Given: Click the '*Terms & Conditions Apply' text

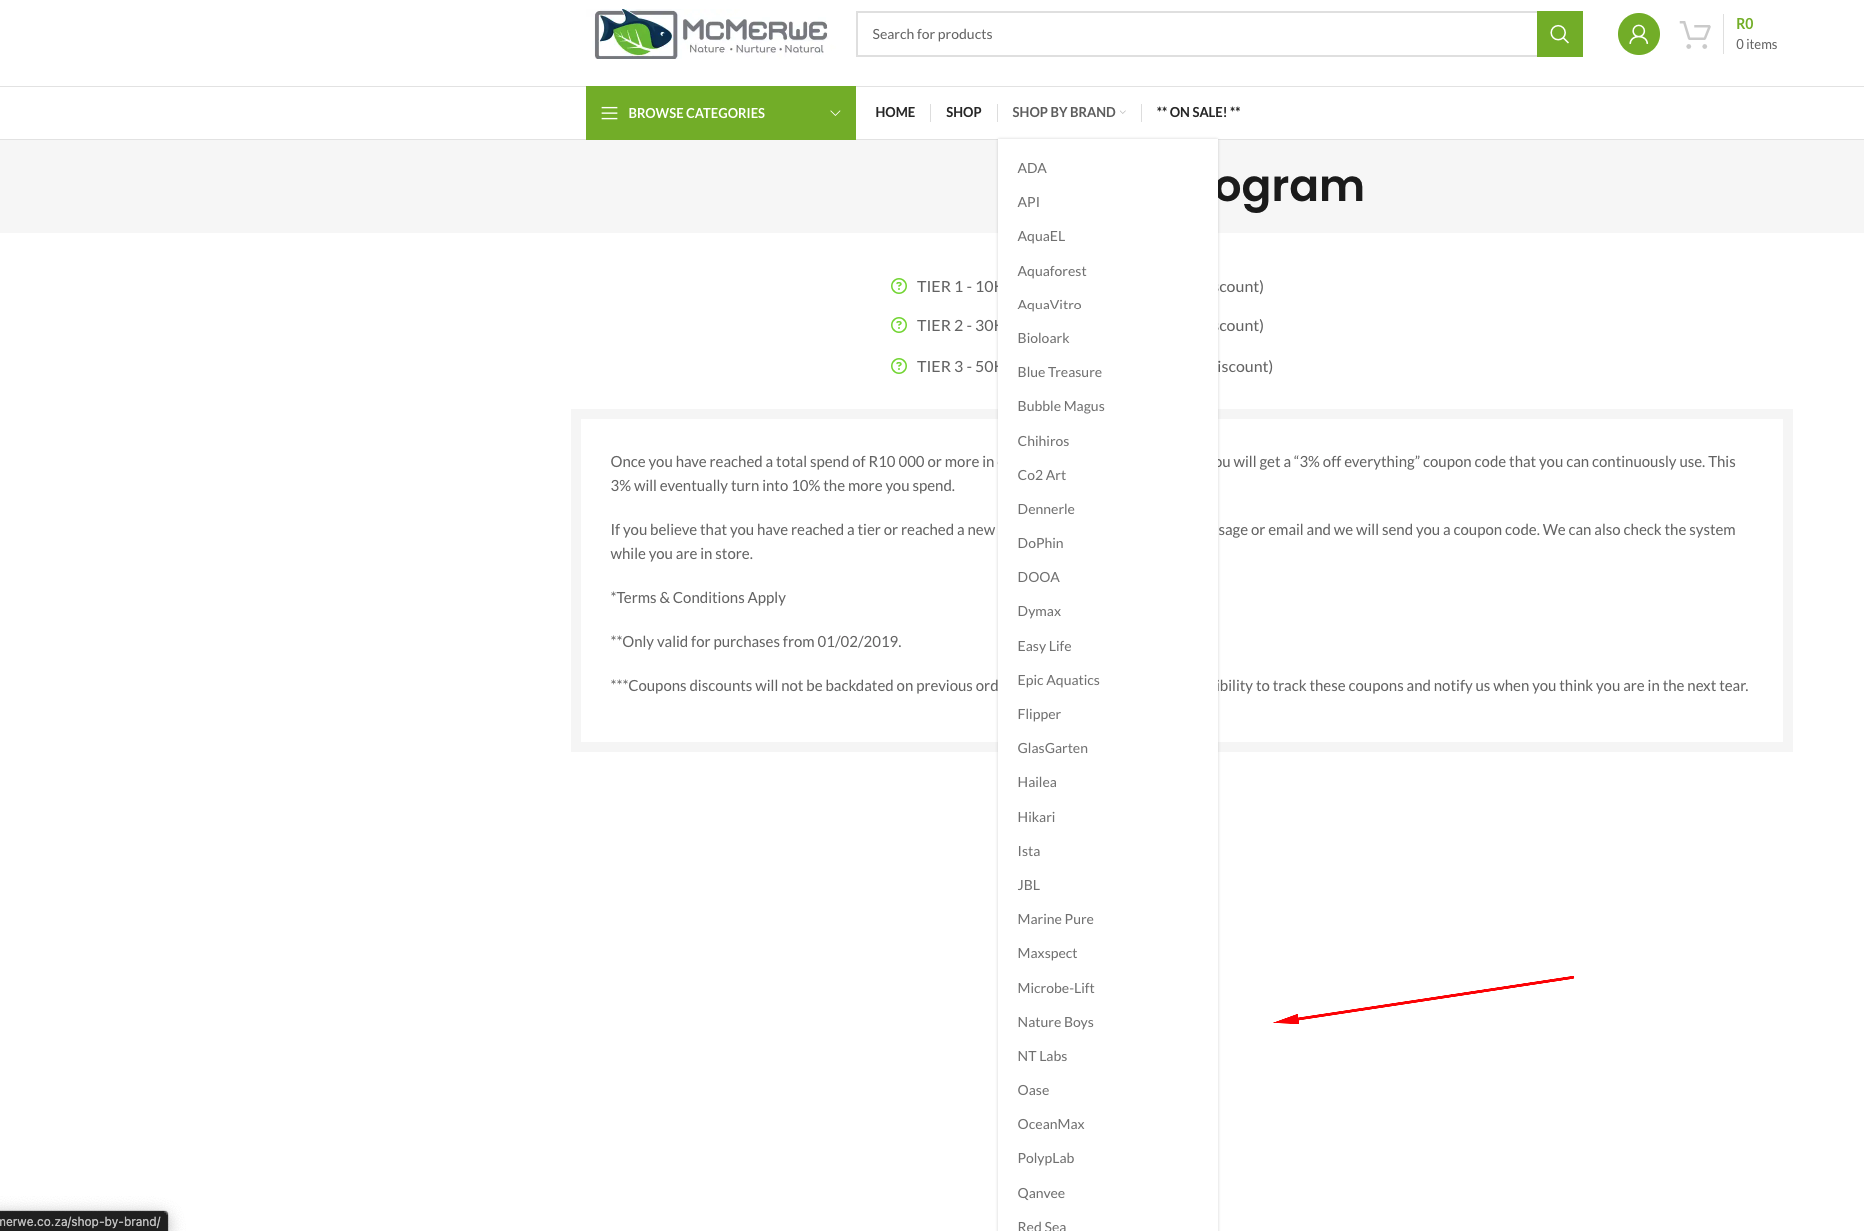Looking at the screenshot, I should pos(698,597).
